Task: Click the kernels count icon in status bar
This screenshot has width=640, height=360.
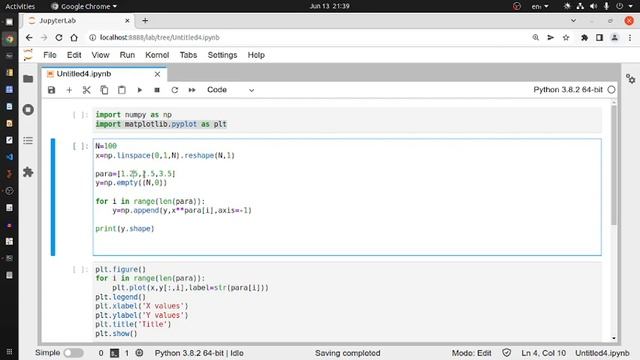Action: pos(139,353)
